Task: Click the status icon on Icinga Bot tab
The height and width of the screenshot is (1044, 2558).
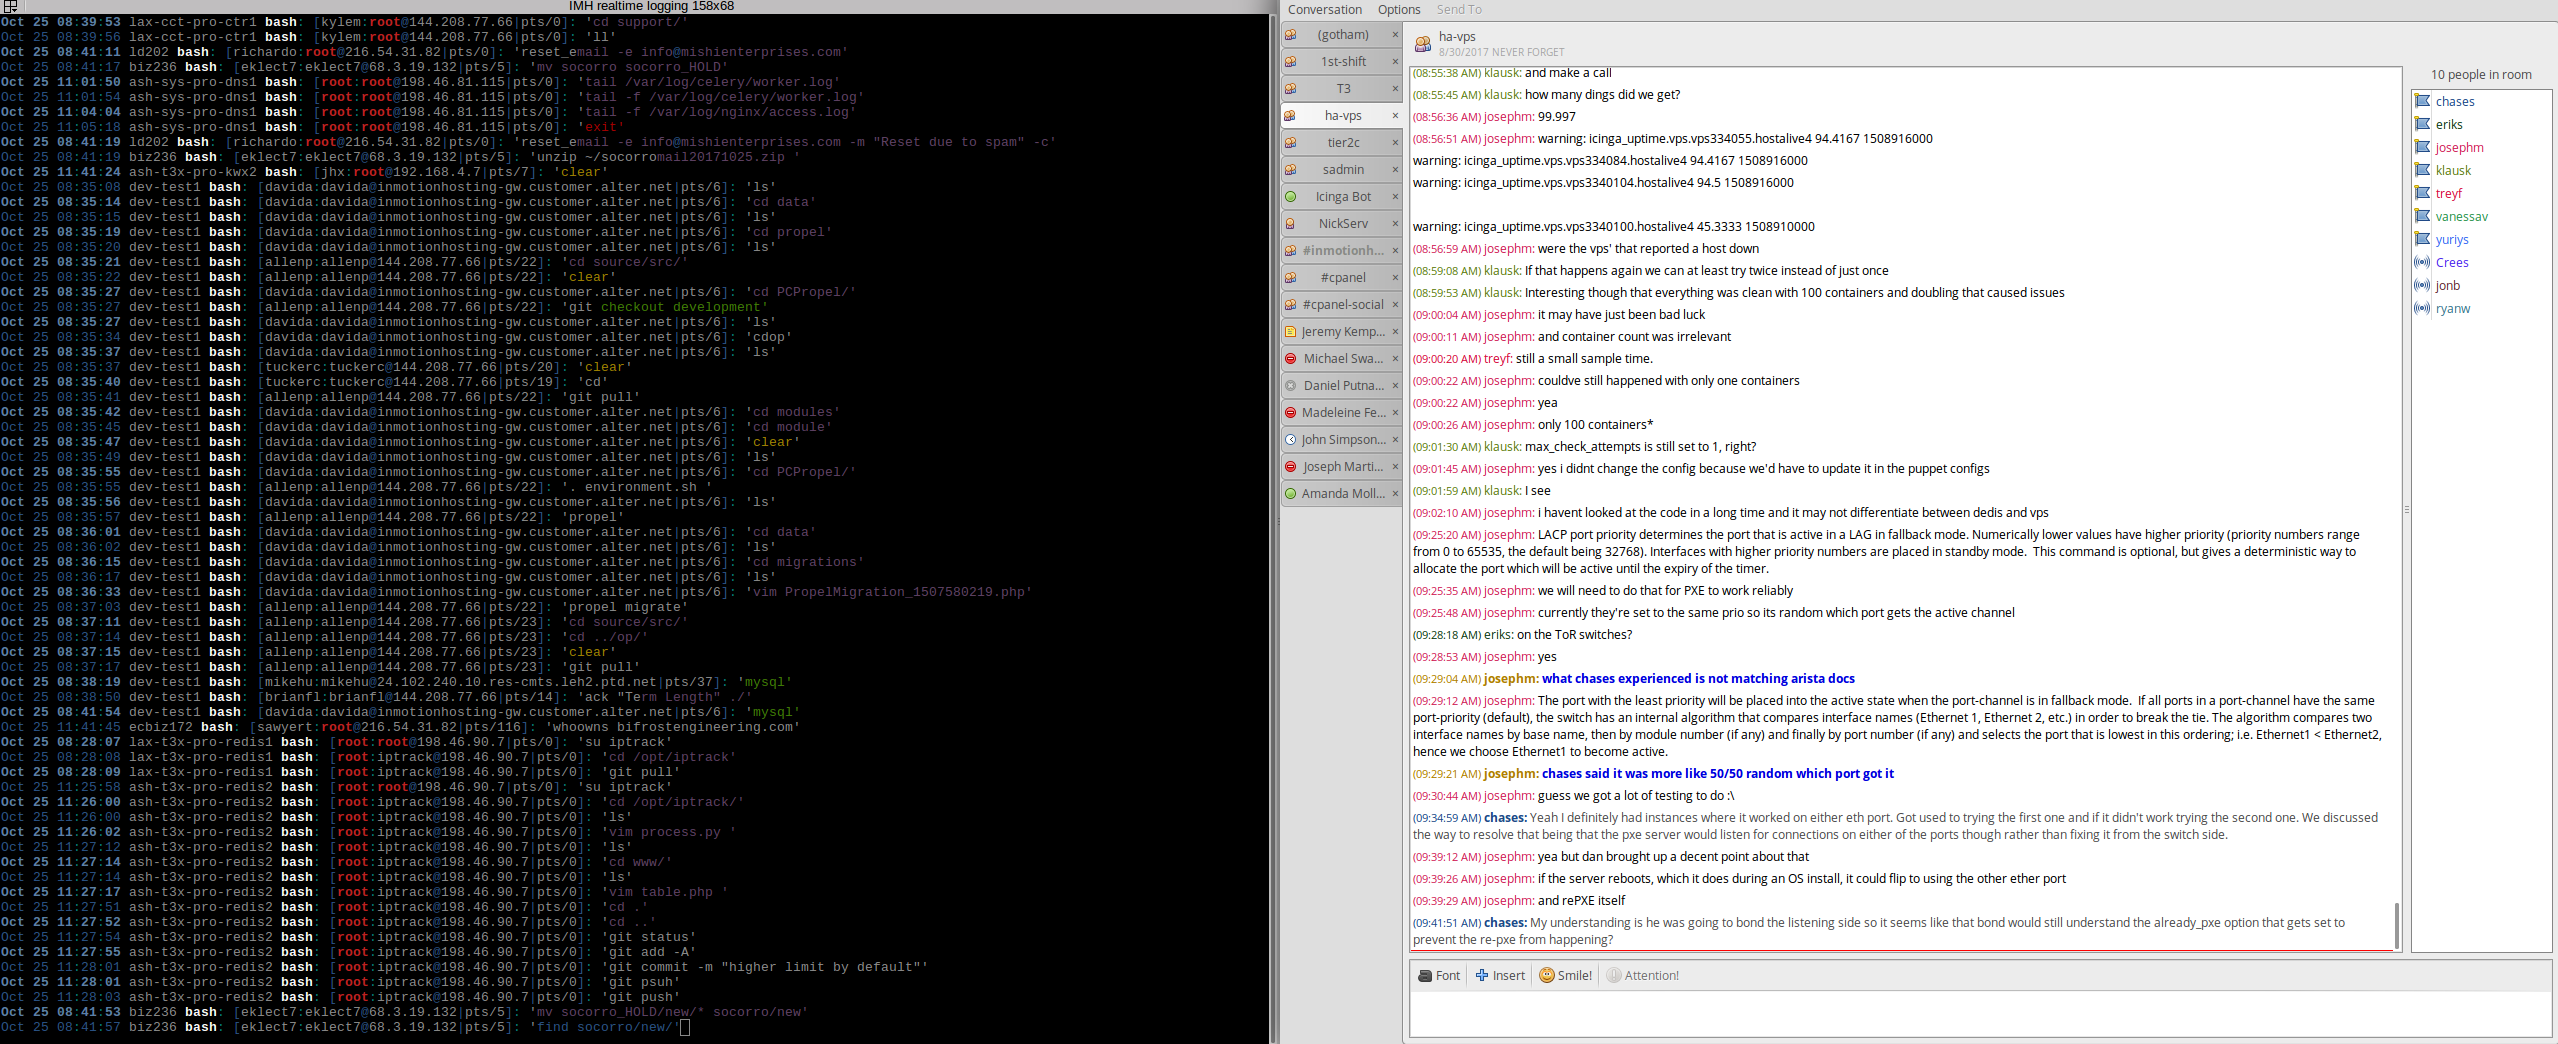Action: 1291,197
